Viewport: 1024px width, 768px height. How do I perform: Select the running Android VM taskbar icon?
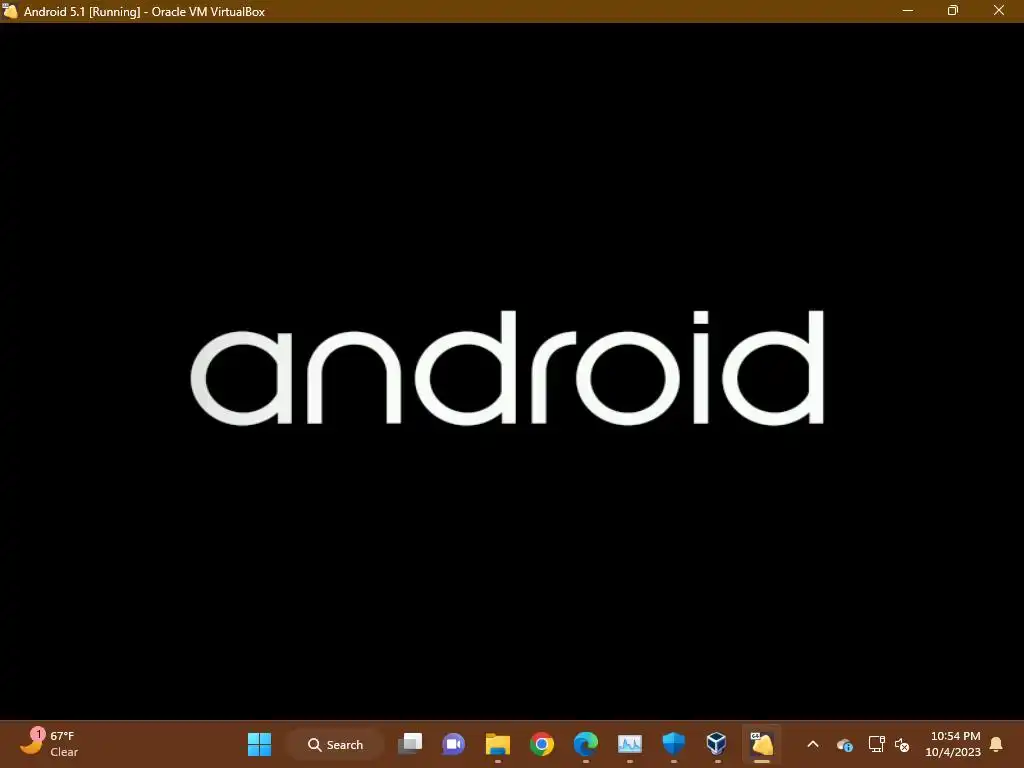tap(761, 744)
